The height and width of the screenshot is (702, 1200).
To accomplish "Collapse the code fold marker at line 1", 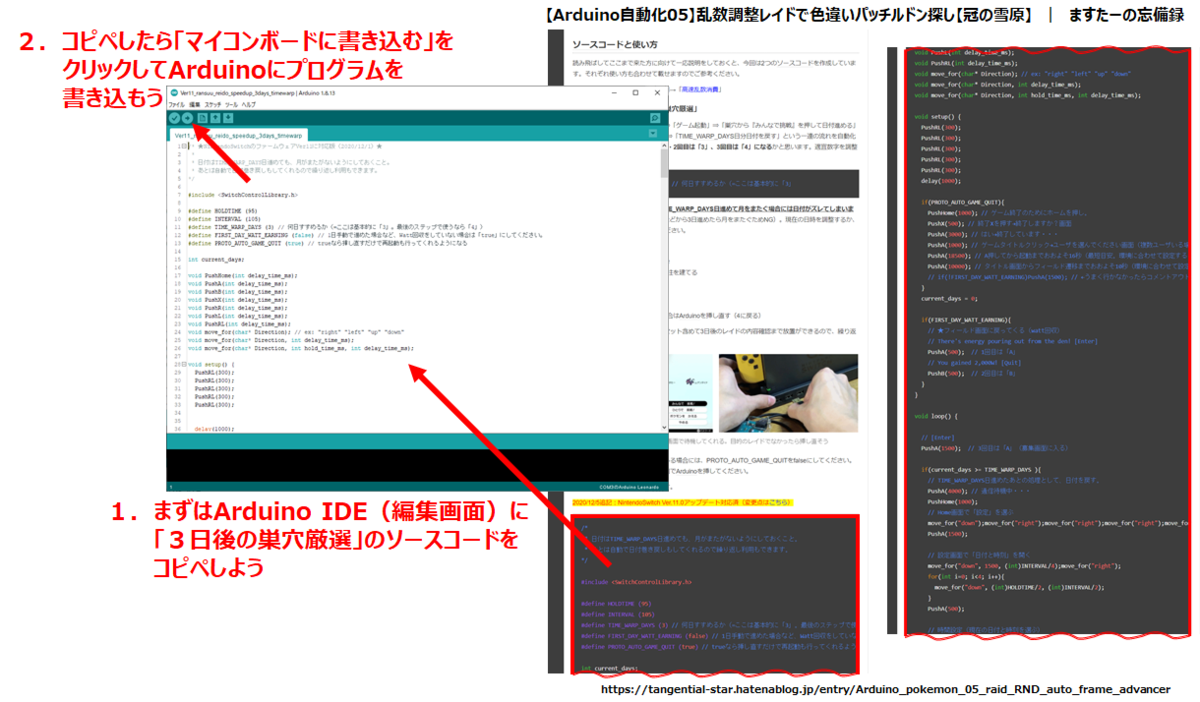I will pos(184,146).
